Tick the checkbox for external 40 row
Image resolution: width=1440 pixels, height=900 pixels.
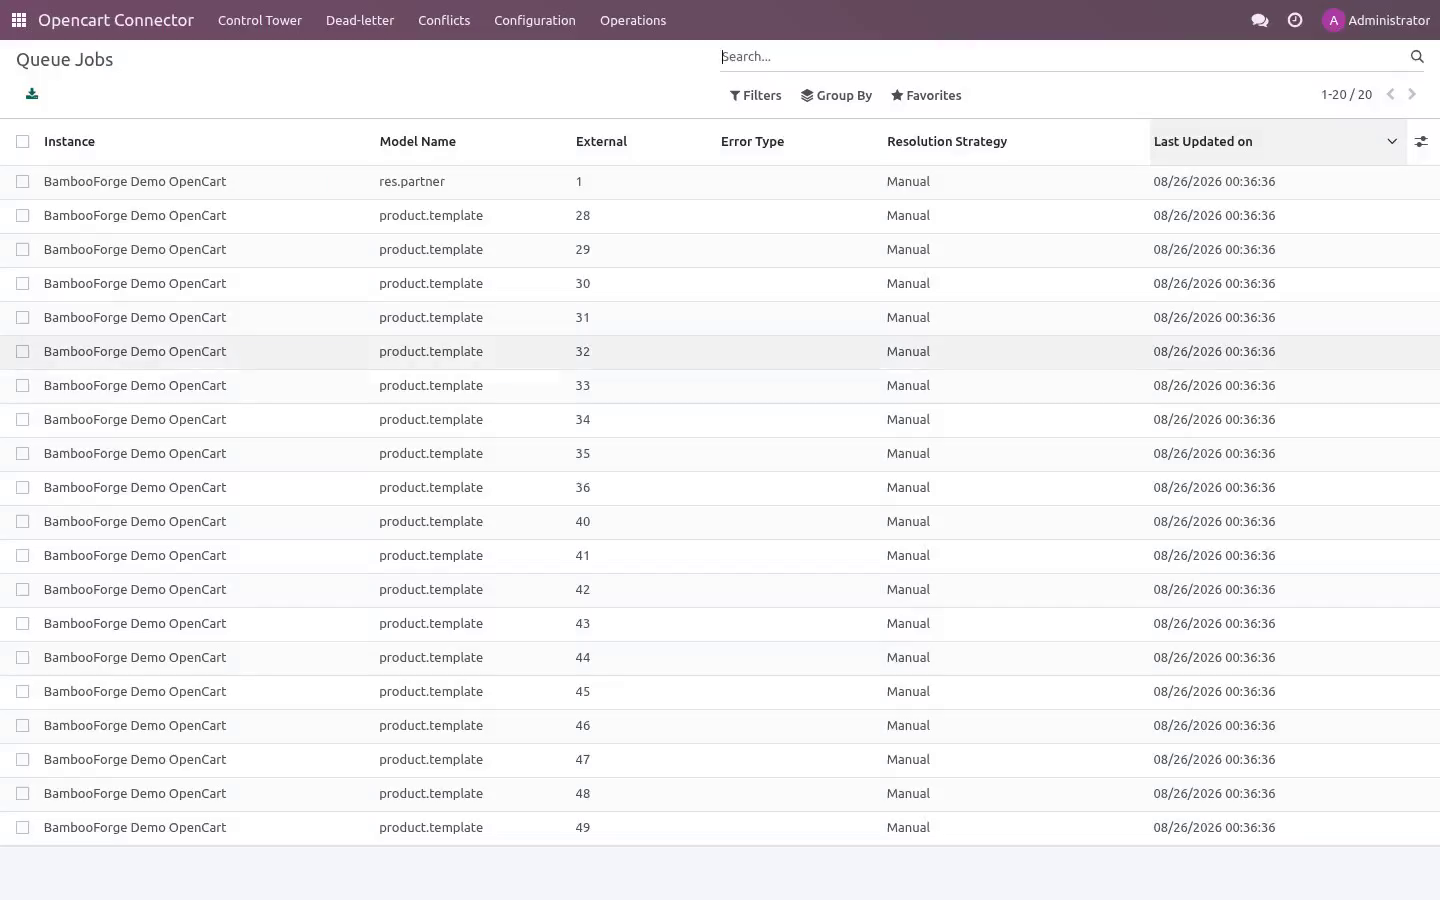(23, 522)
